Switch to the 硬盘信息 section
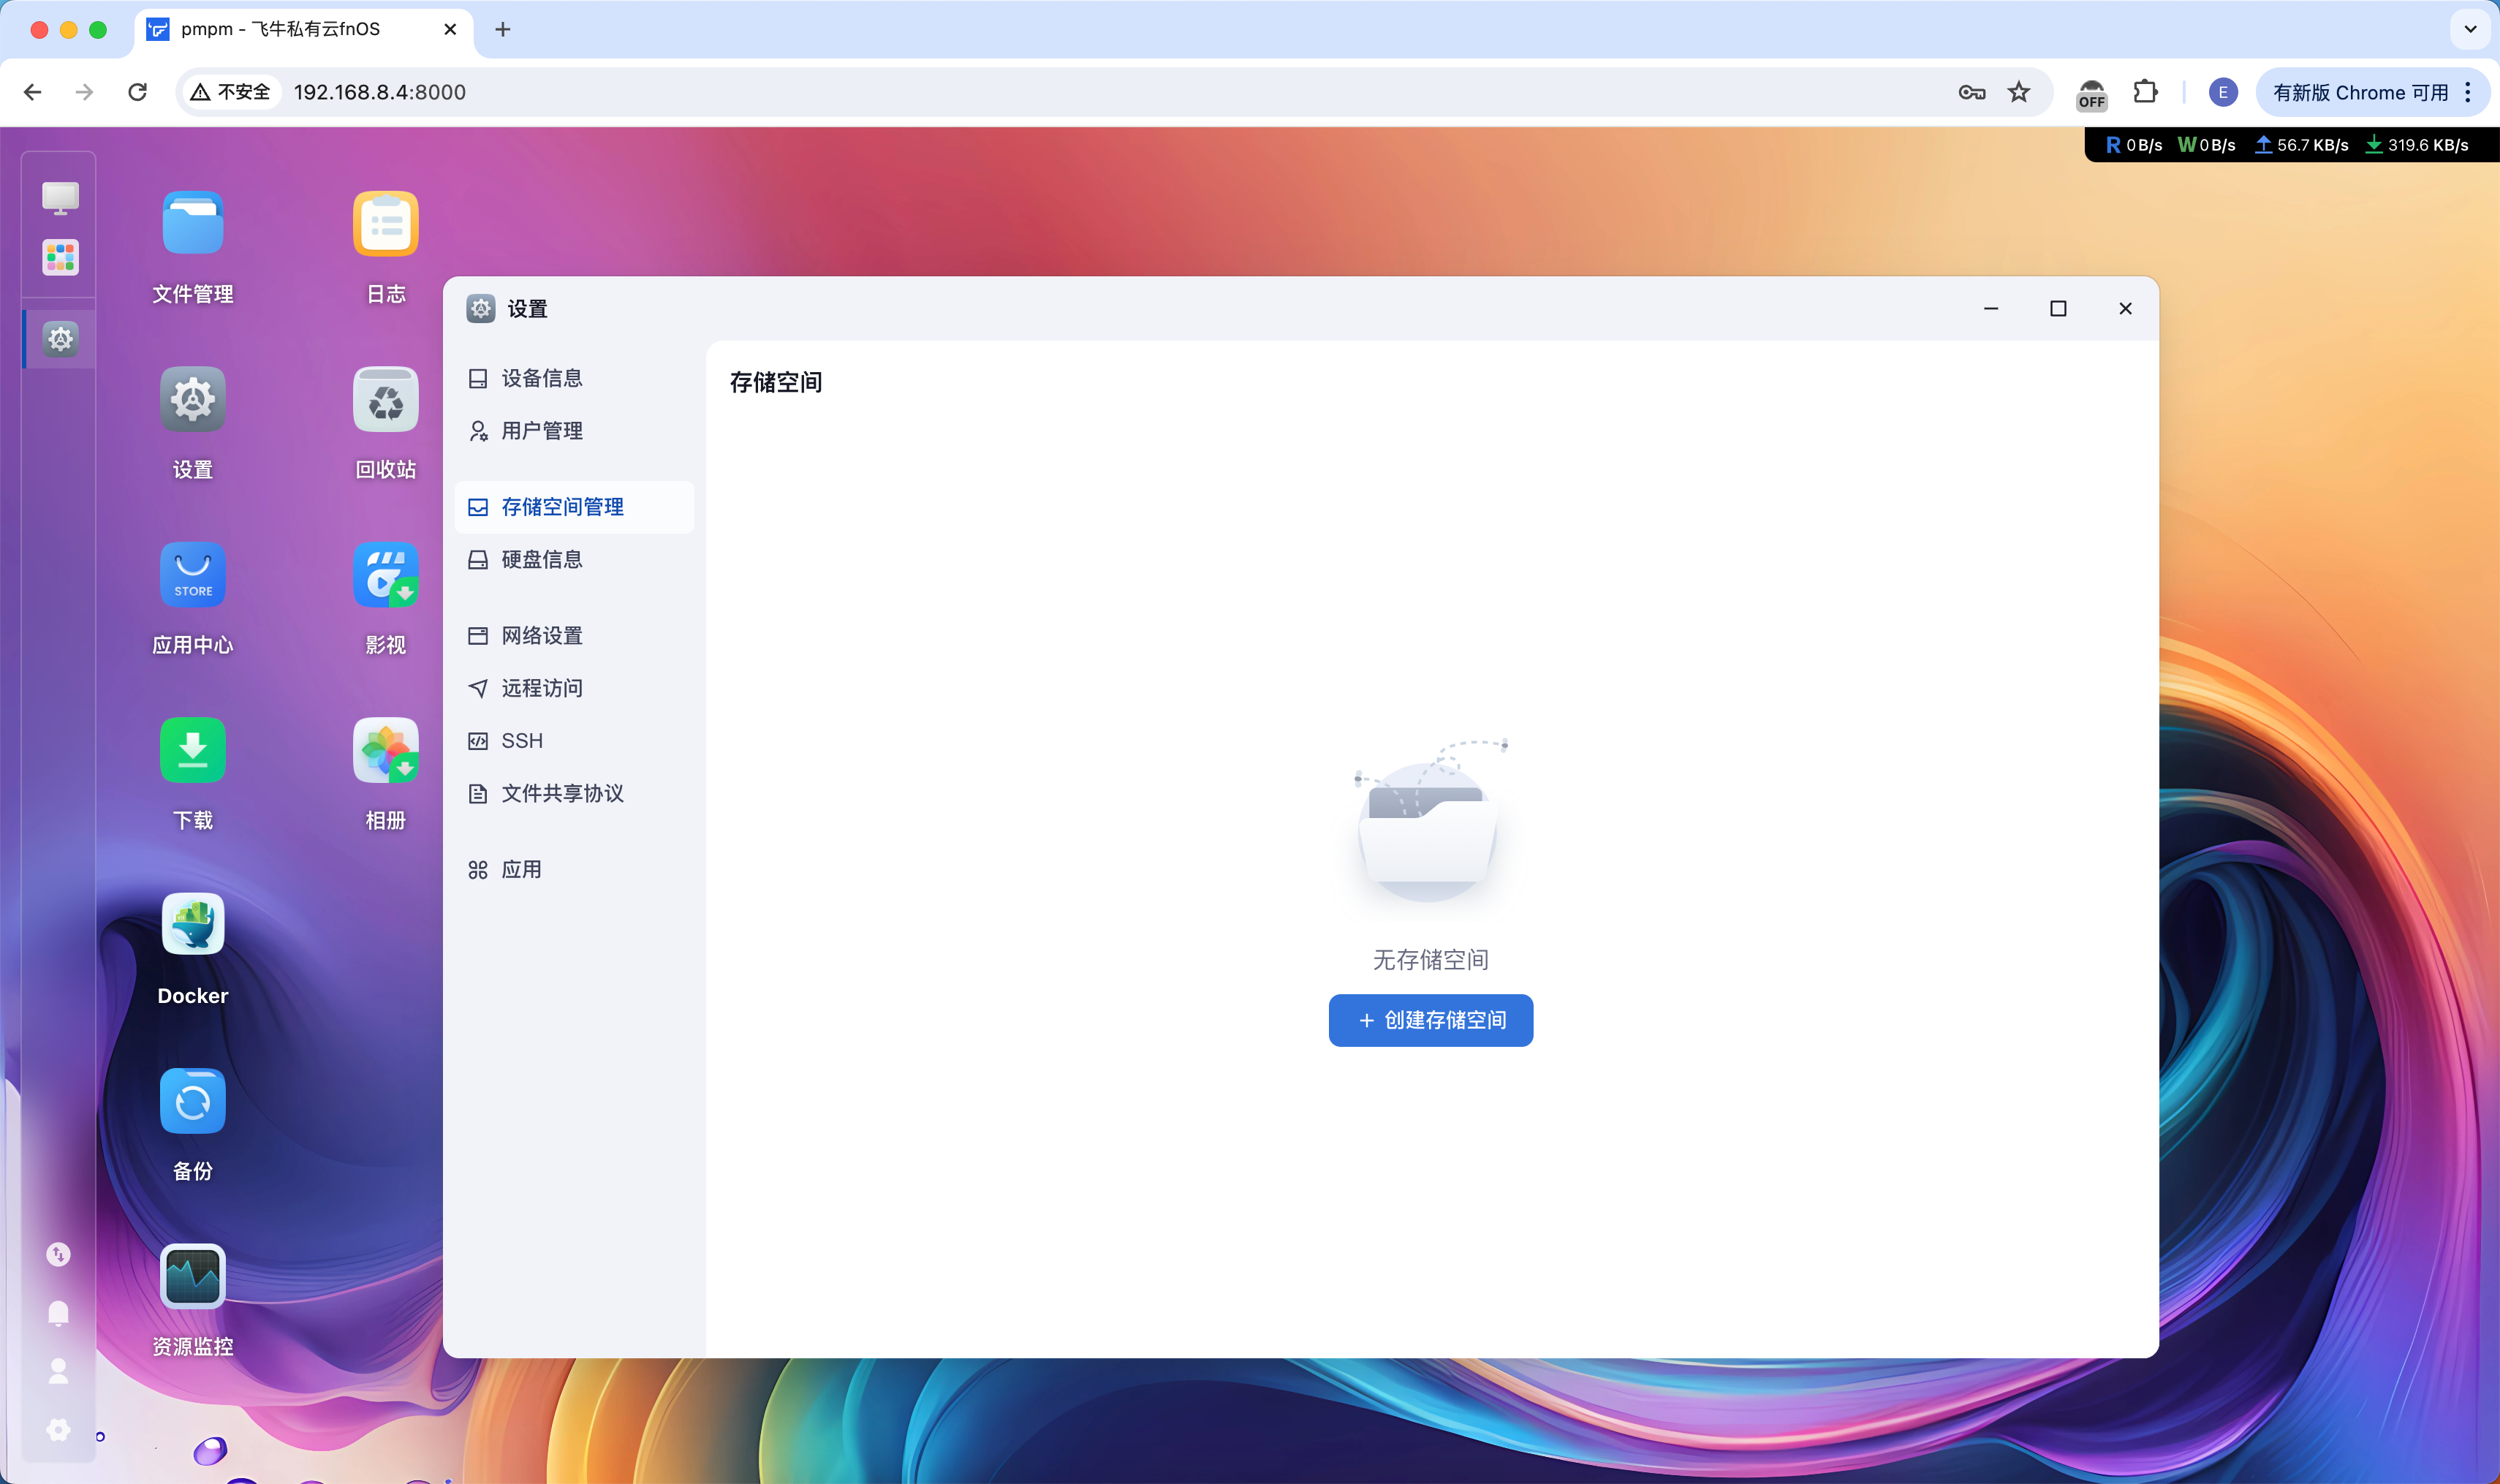2500x1484 pixels. (541, 559)
